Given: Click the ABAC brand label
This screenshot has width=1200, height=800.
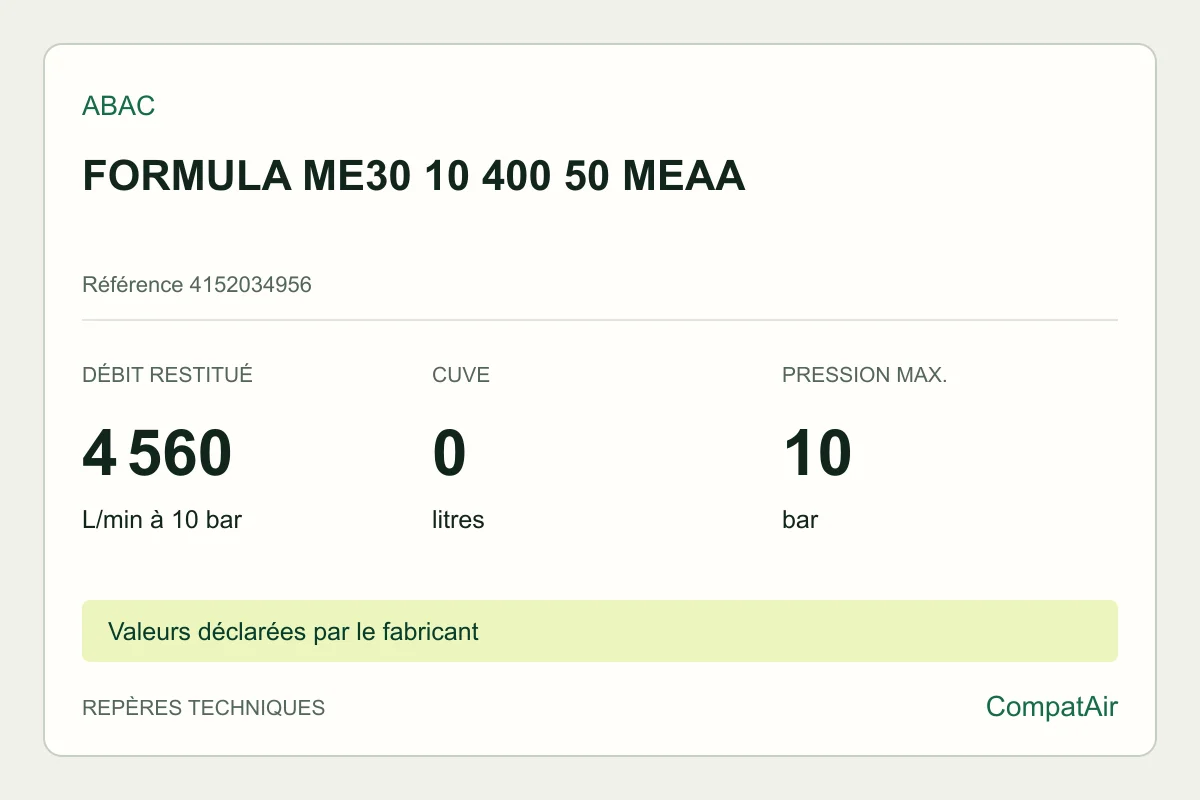Looking at the screenshot, I should (118, 106).
